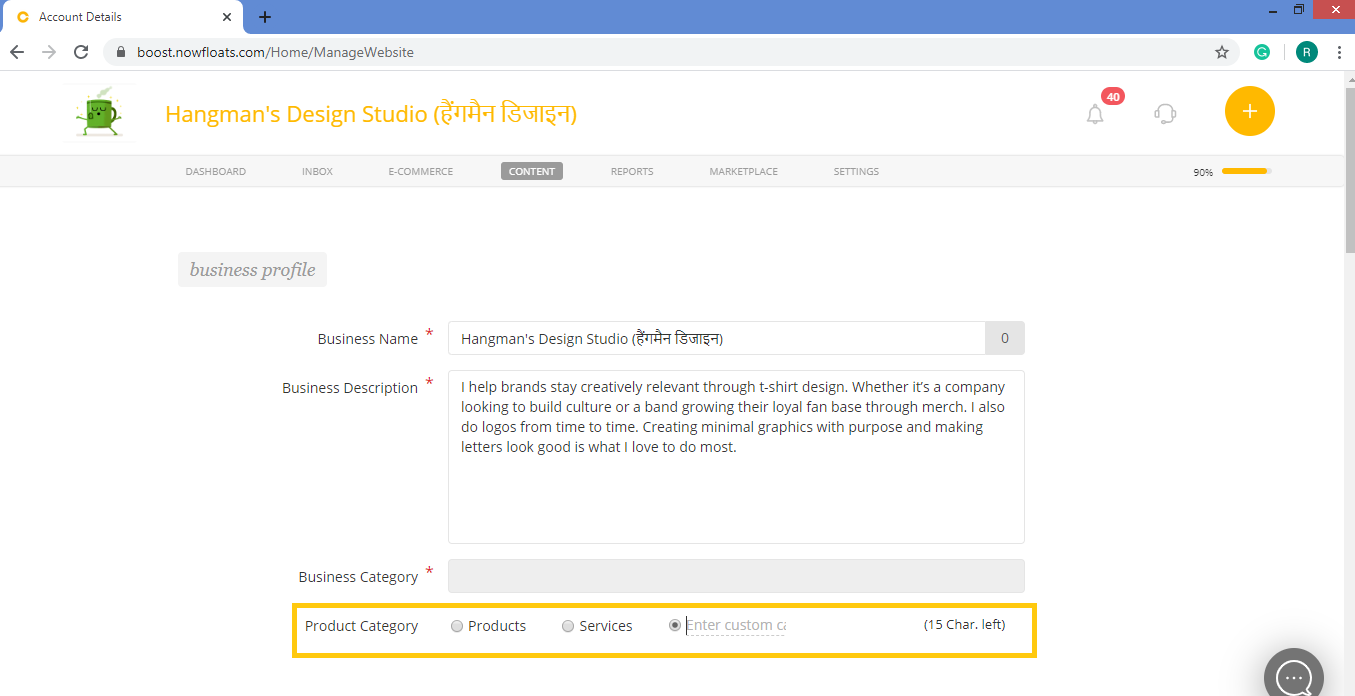
Task: Go back with browser back arrow
Action: (17, 52)
